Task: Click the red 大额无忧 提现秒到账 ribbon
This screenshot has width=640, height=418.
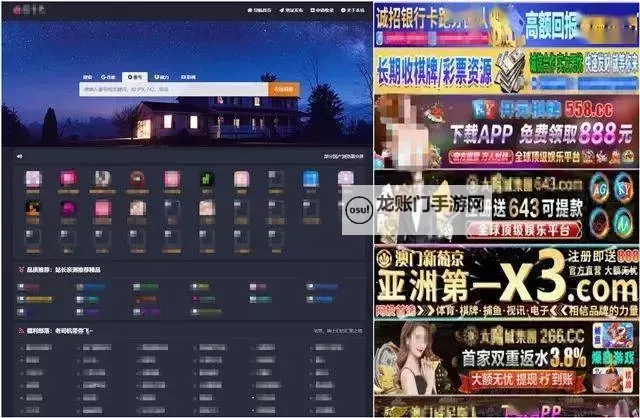Action: tap(522, 380)
